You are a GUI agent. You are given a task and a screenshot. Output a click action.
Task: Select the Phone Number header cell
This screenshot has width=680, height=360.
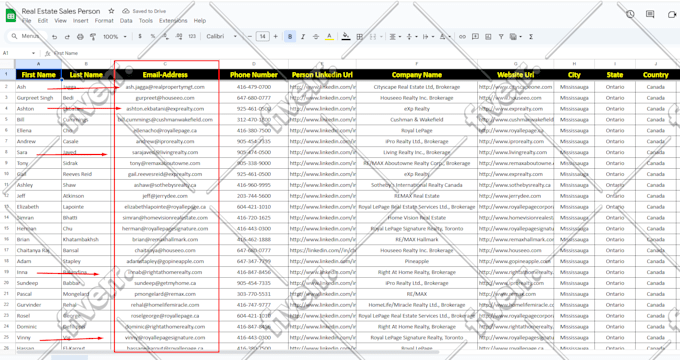(x=254, y=75)
